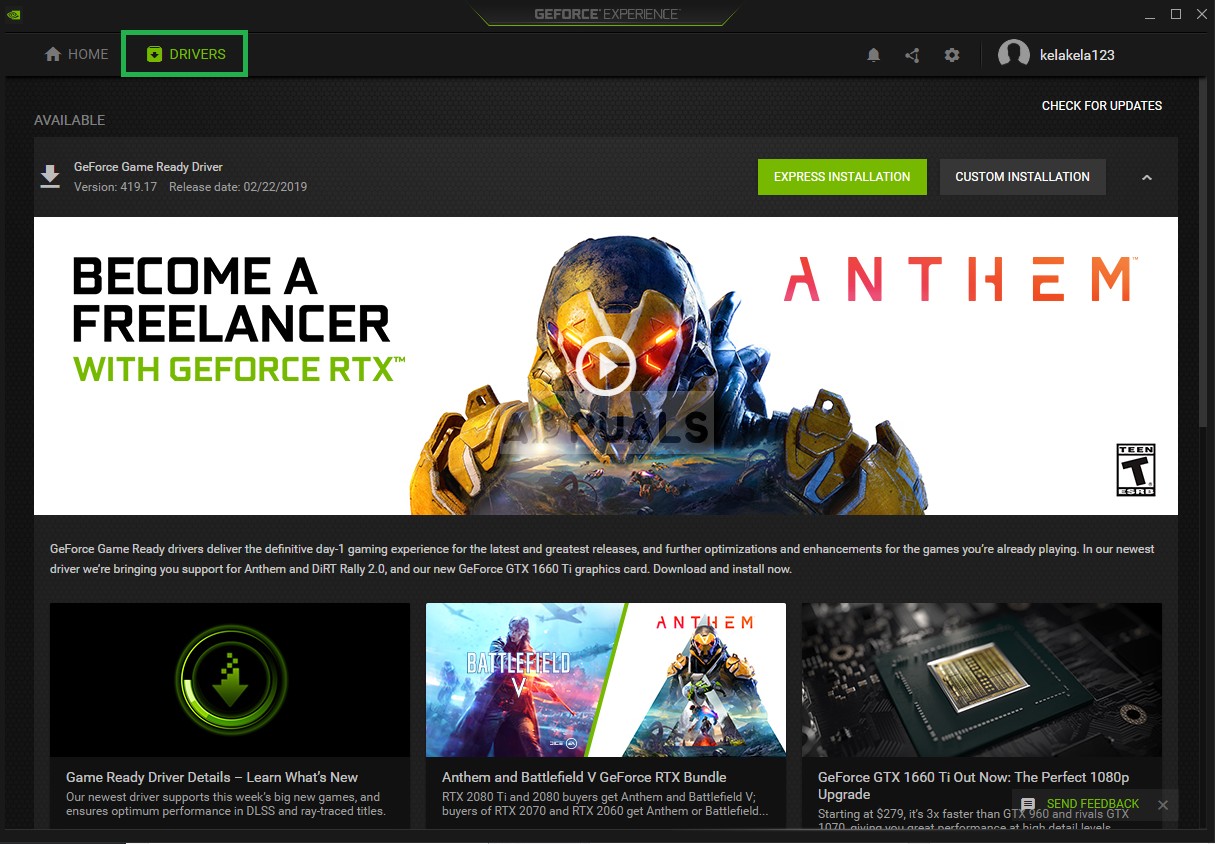Image resolution: width=1215 pixels, height=844 pixels.
Task: Click GeForce GTX 1660 Ti Out Now headline
Action: (x=974, y=785)
